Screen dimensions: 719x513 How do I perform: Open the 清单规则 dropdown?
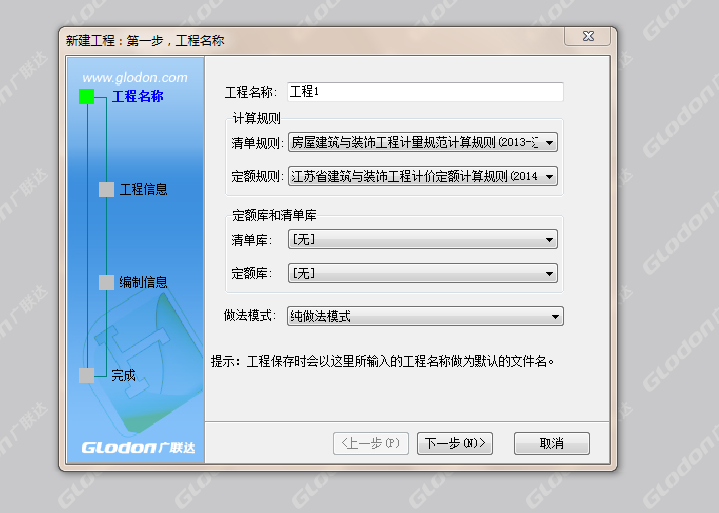point(422,142)
